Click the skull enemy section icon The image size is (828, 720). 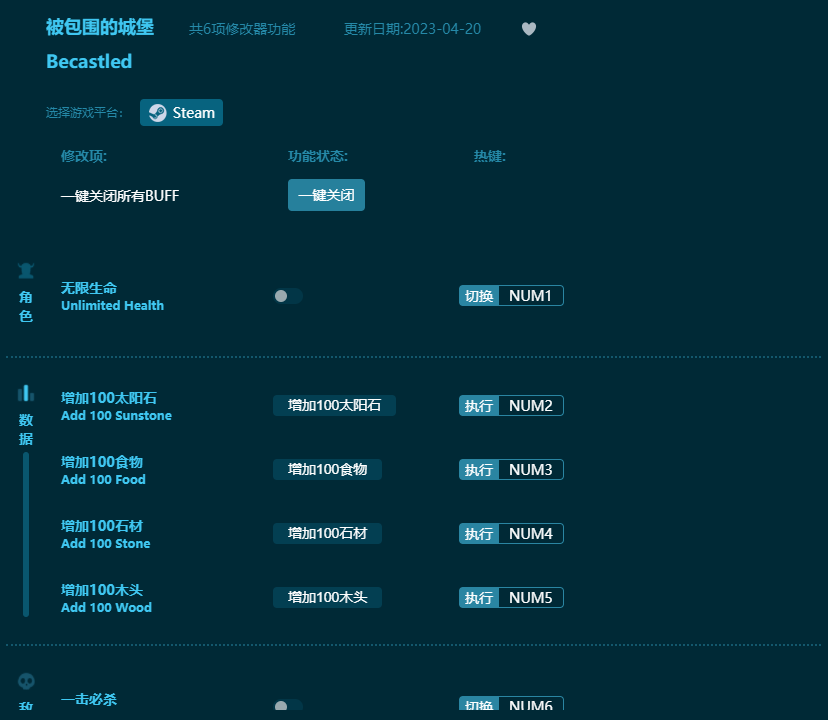coord(26,681)
